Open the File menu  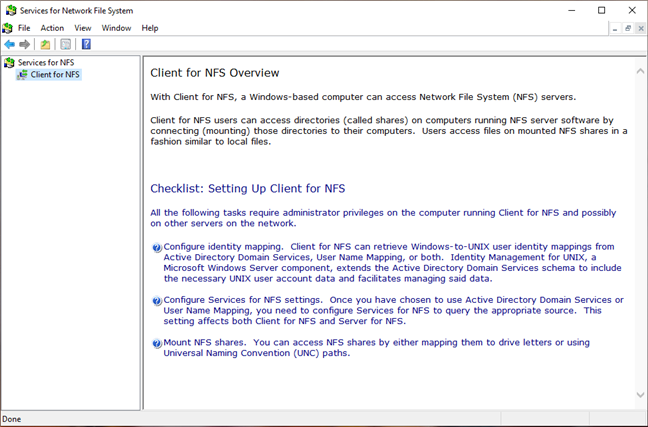pos(24,28)
